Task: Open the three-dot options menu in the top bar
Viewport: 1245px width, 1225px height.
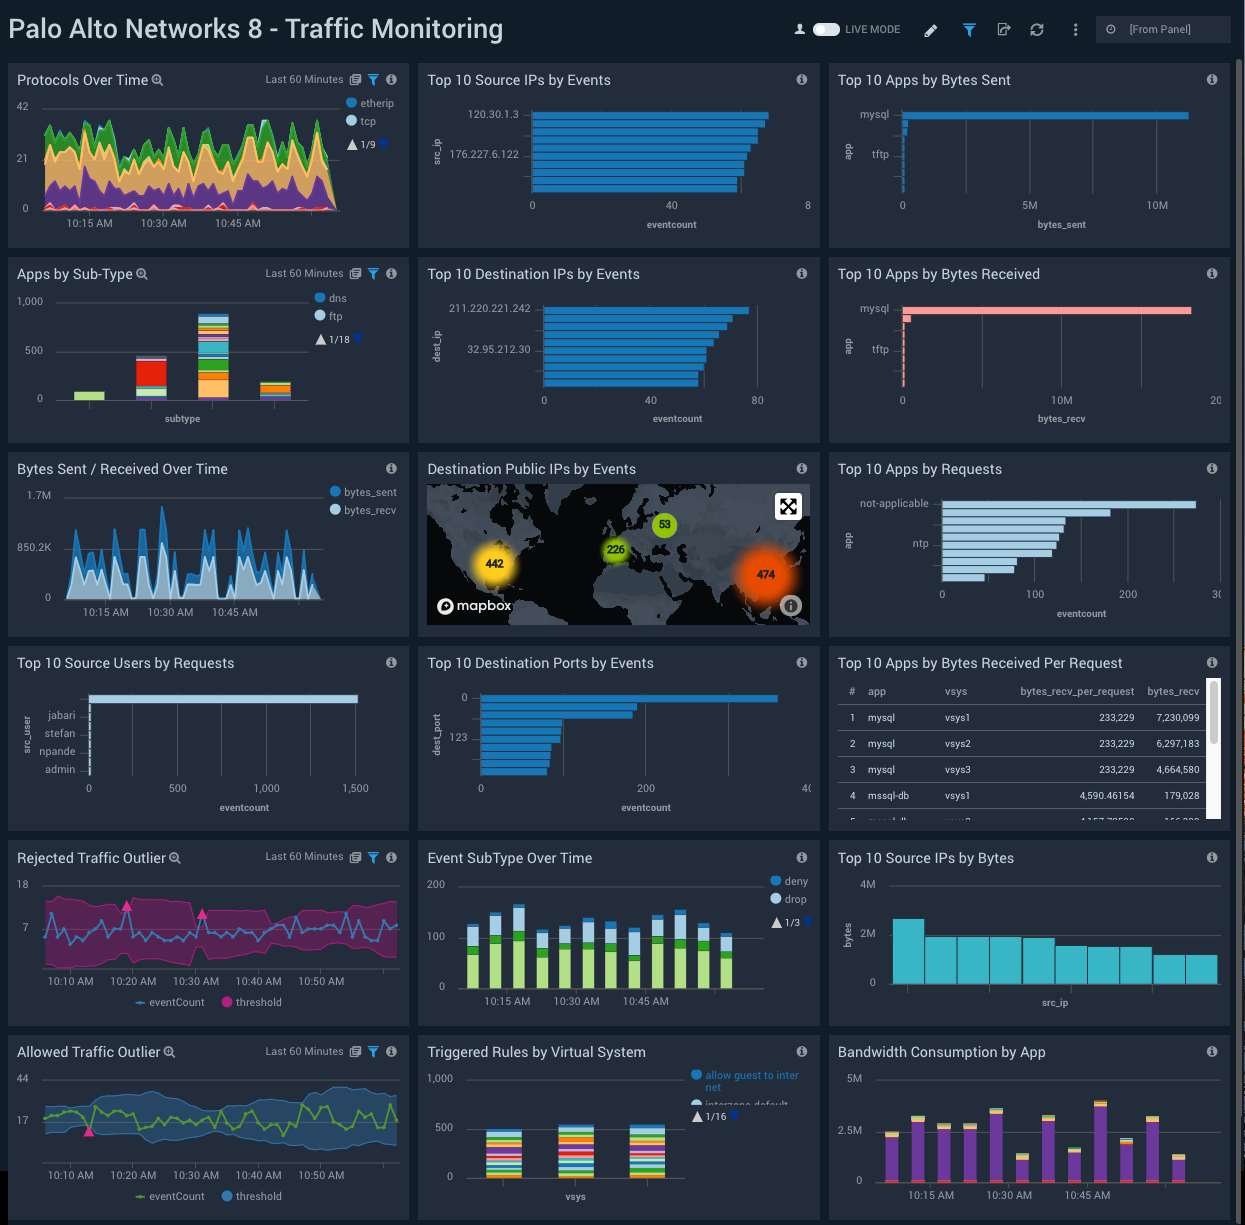Action: coord(1075,30)
